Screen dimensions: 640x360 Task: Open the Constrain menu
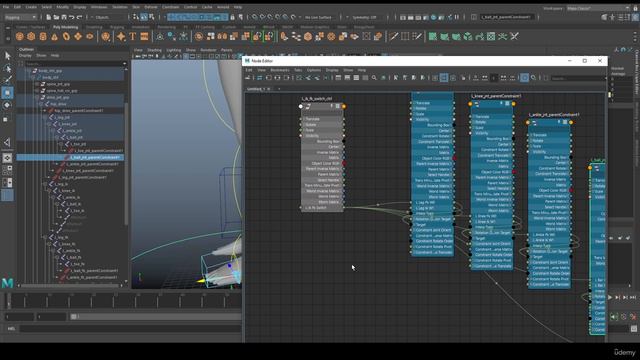click(170, 7)
